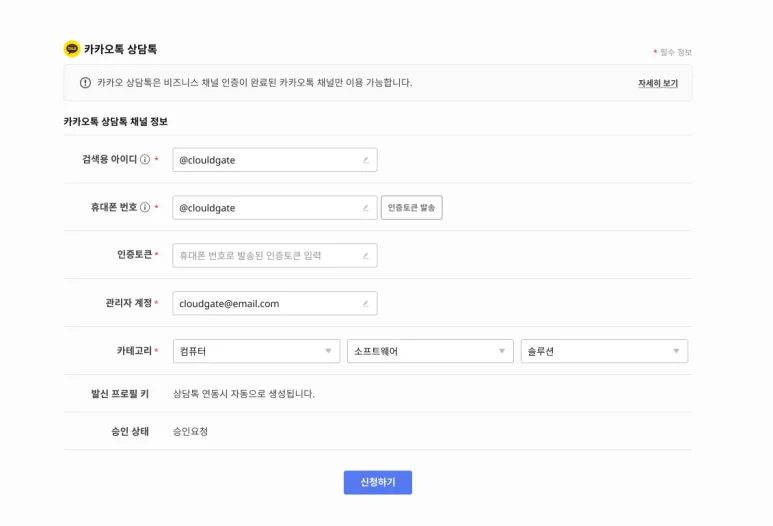Screen dimensions: 773x526
Task: Open the 자세히 보기 link
Action: [658, 83]
